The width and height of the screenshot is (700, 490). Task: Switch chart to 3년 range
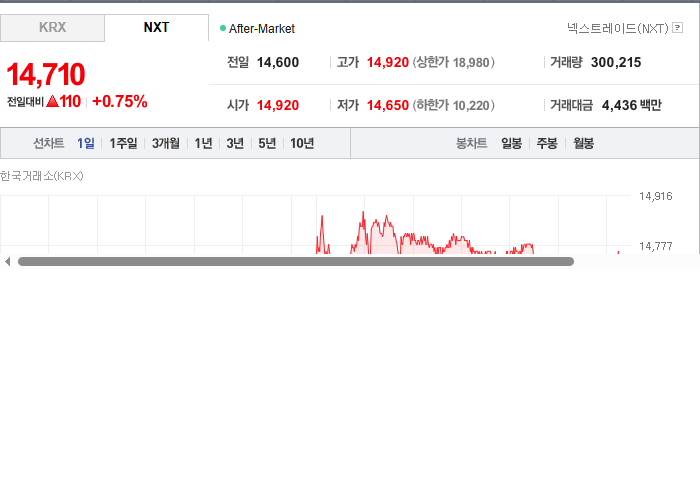click(235, 143)
